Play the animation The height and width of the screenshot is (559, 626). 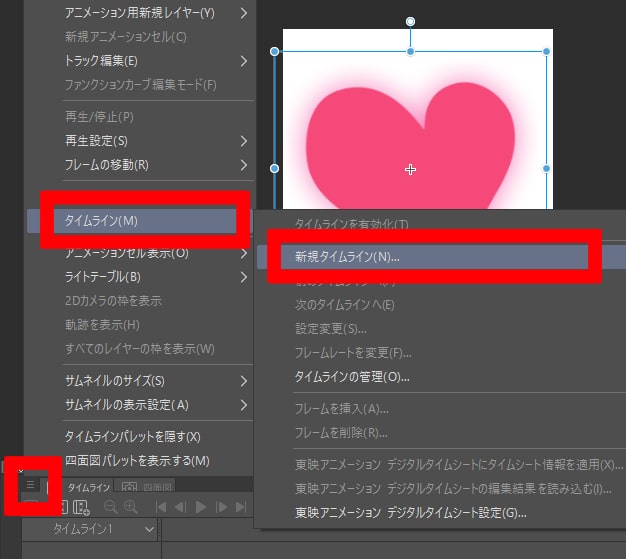click(x=200, y=507)
